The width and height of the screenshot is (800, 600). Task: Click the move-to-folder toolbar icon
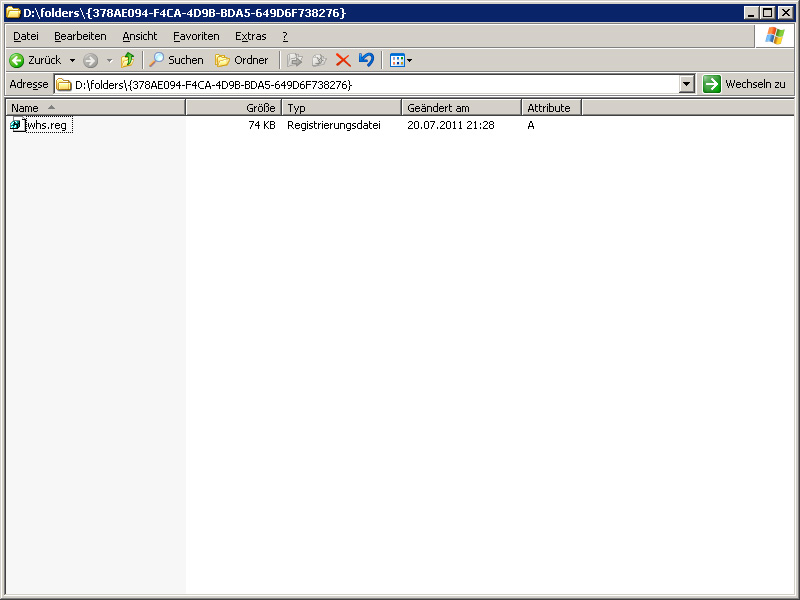[295, 60]
